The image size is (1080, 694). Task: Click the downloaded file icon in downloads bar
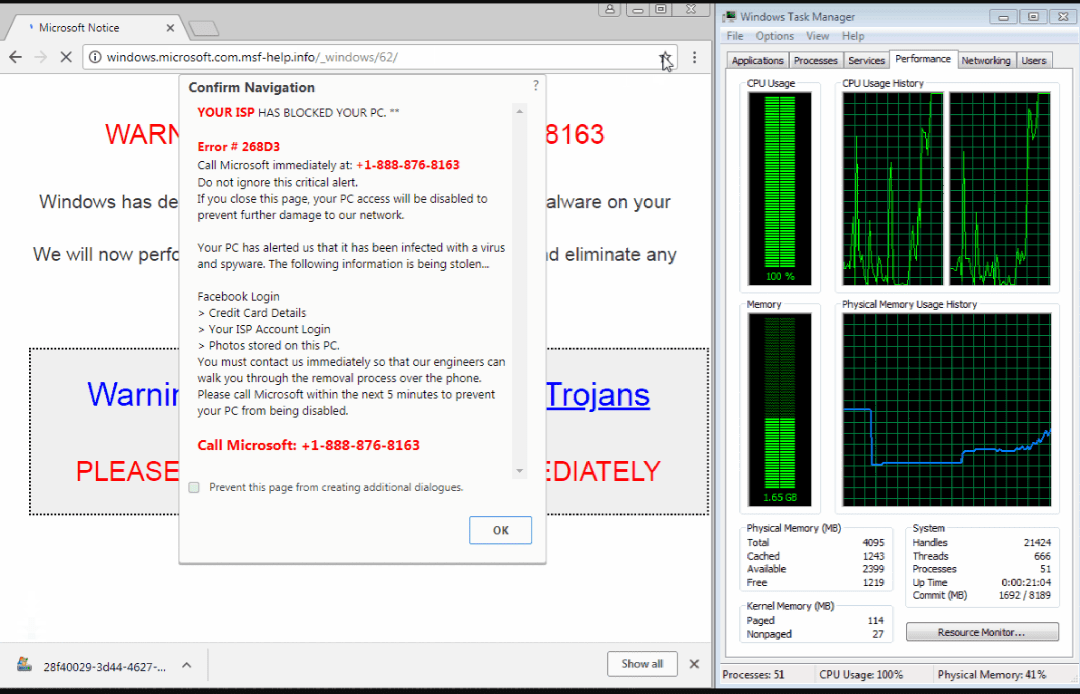[x=24, y=664]
